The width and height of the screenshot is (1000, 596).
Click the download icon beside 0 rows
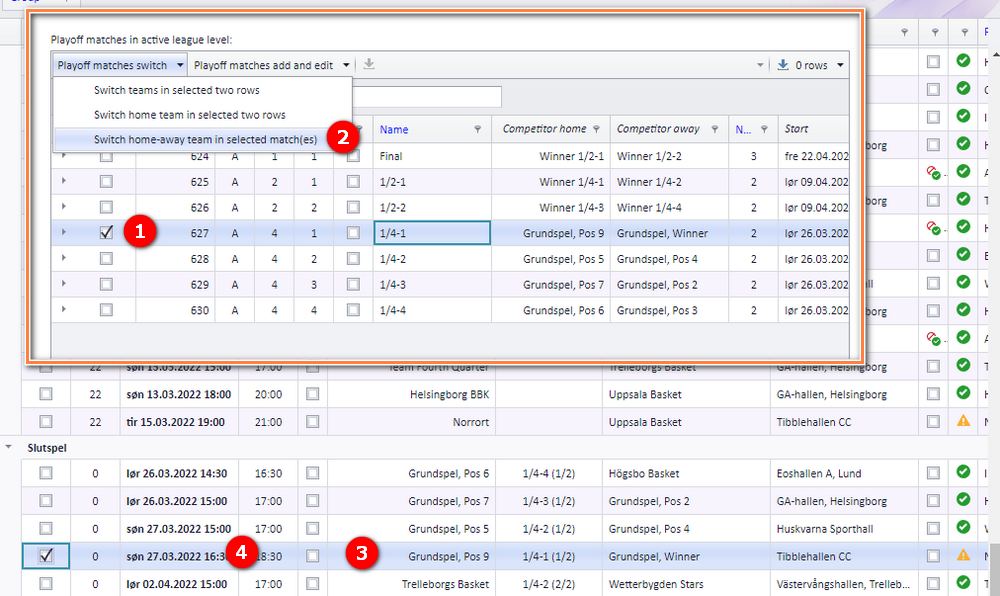pos(783,64)
